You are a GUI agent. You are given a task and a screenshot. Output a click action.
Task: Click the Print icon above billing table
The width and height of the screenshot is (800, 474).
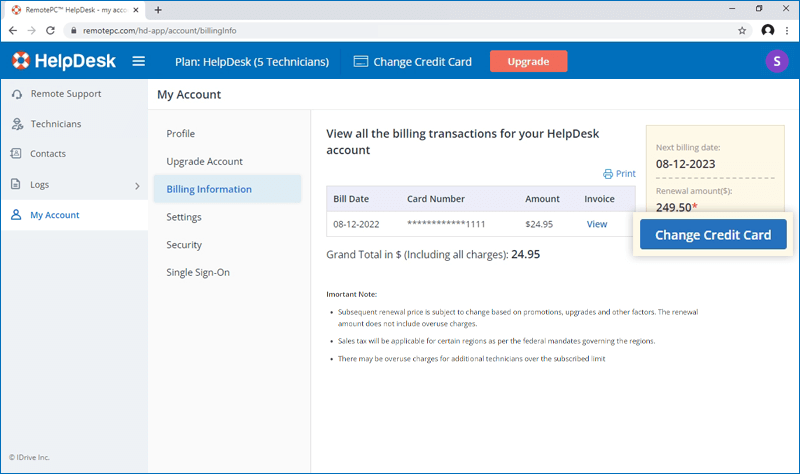(608, 174)
